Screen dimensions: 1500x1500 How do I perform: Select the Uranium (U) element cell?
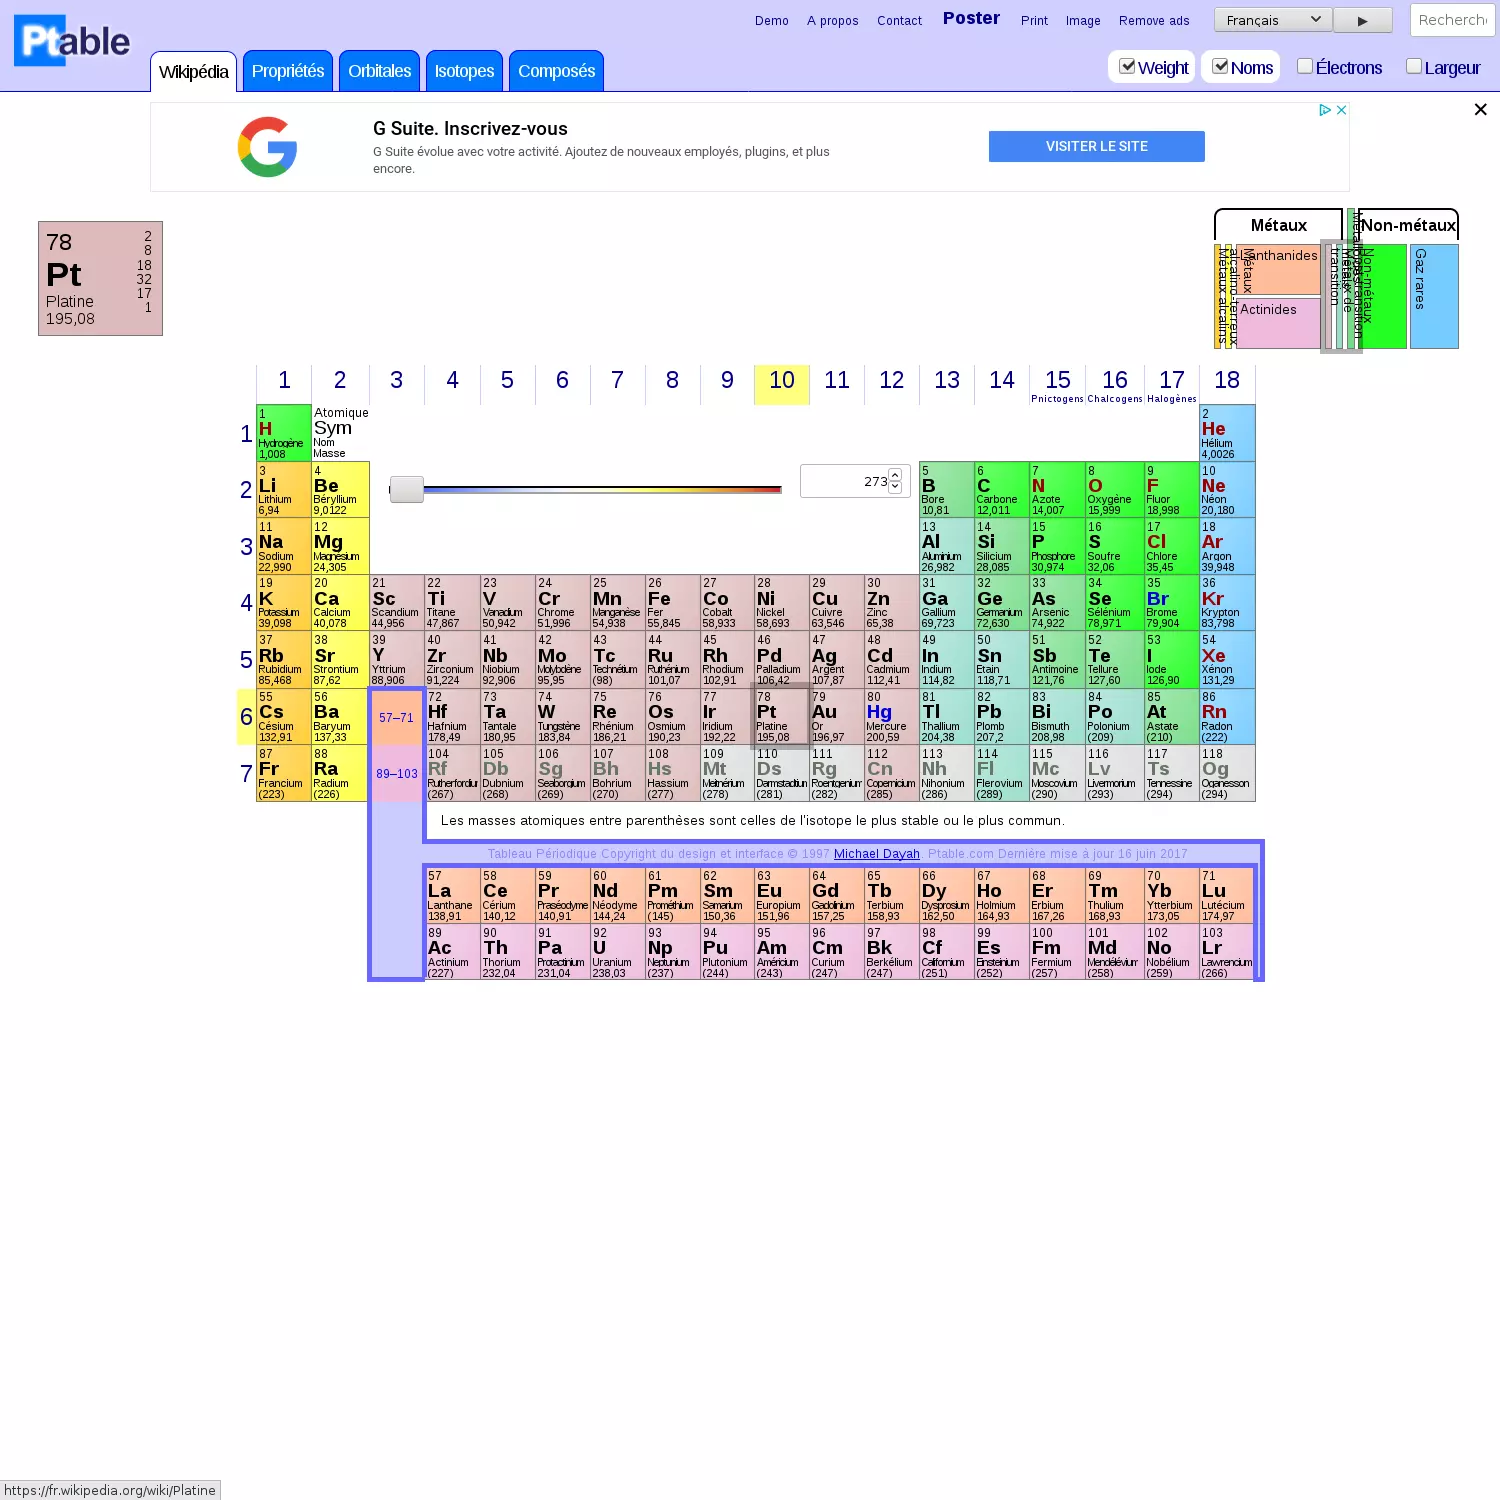617,952
